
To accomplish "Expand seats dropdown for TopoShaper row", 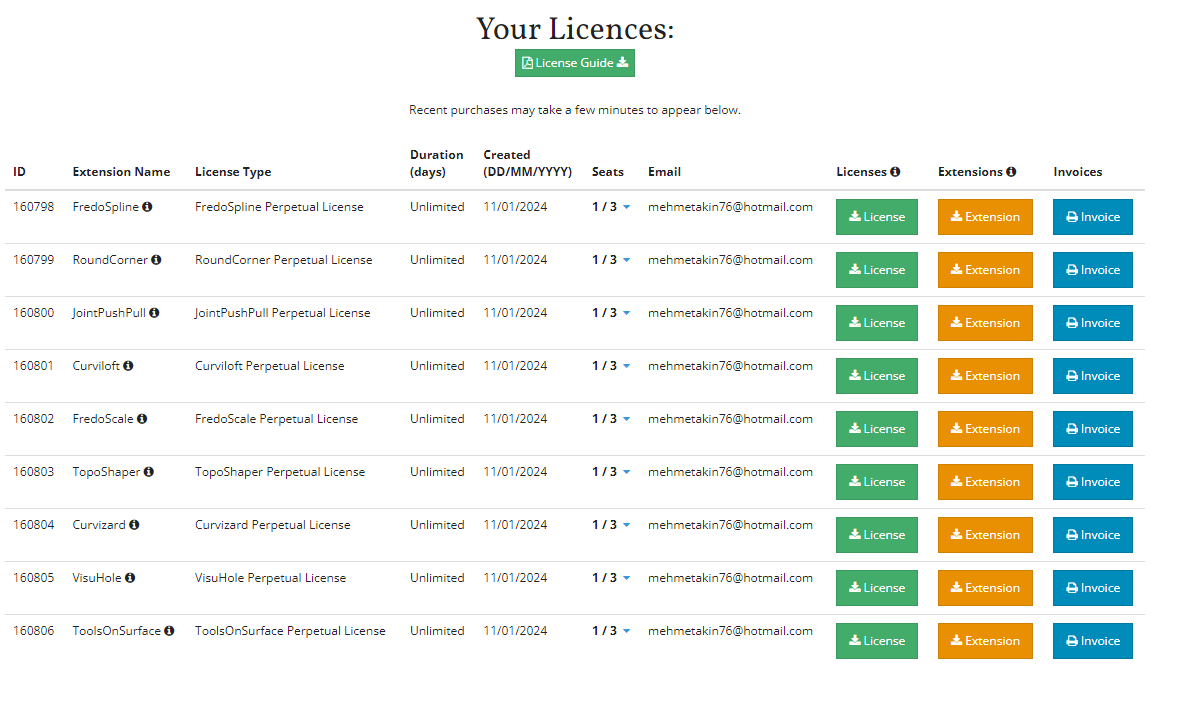I will tap(627, 471).
